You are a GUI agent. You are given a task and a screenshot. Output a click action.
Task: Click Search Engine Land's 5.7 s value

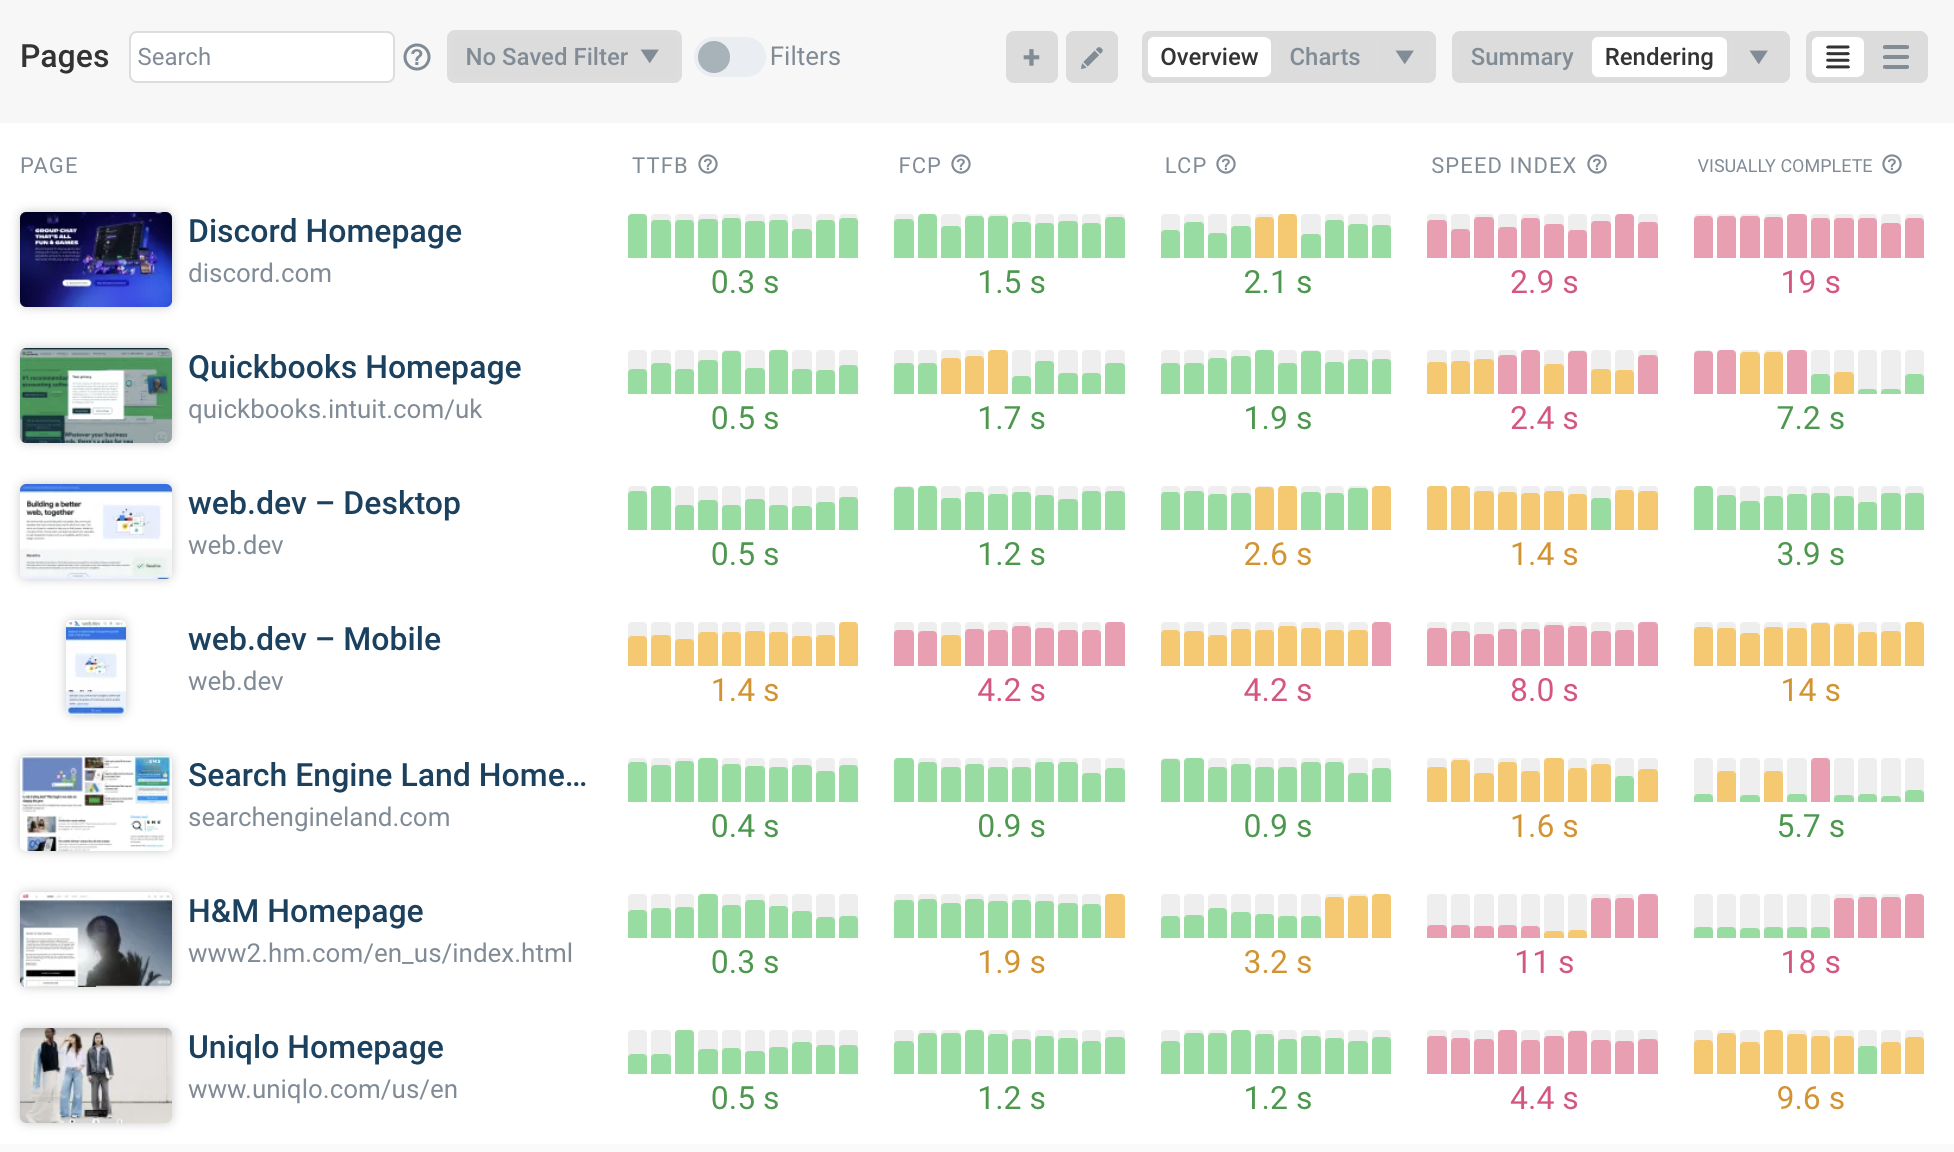[x=1810, y=826]
